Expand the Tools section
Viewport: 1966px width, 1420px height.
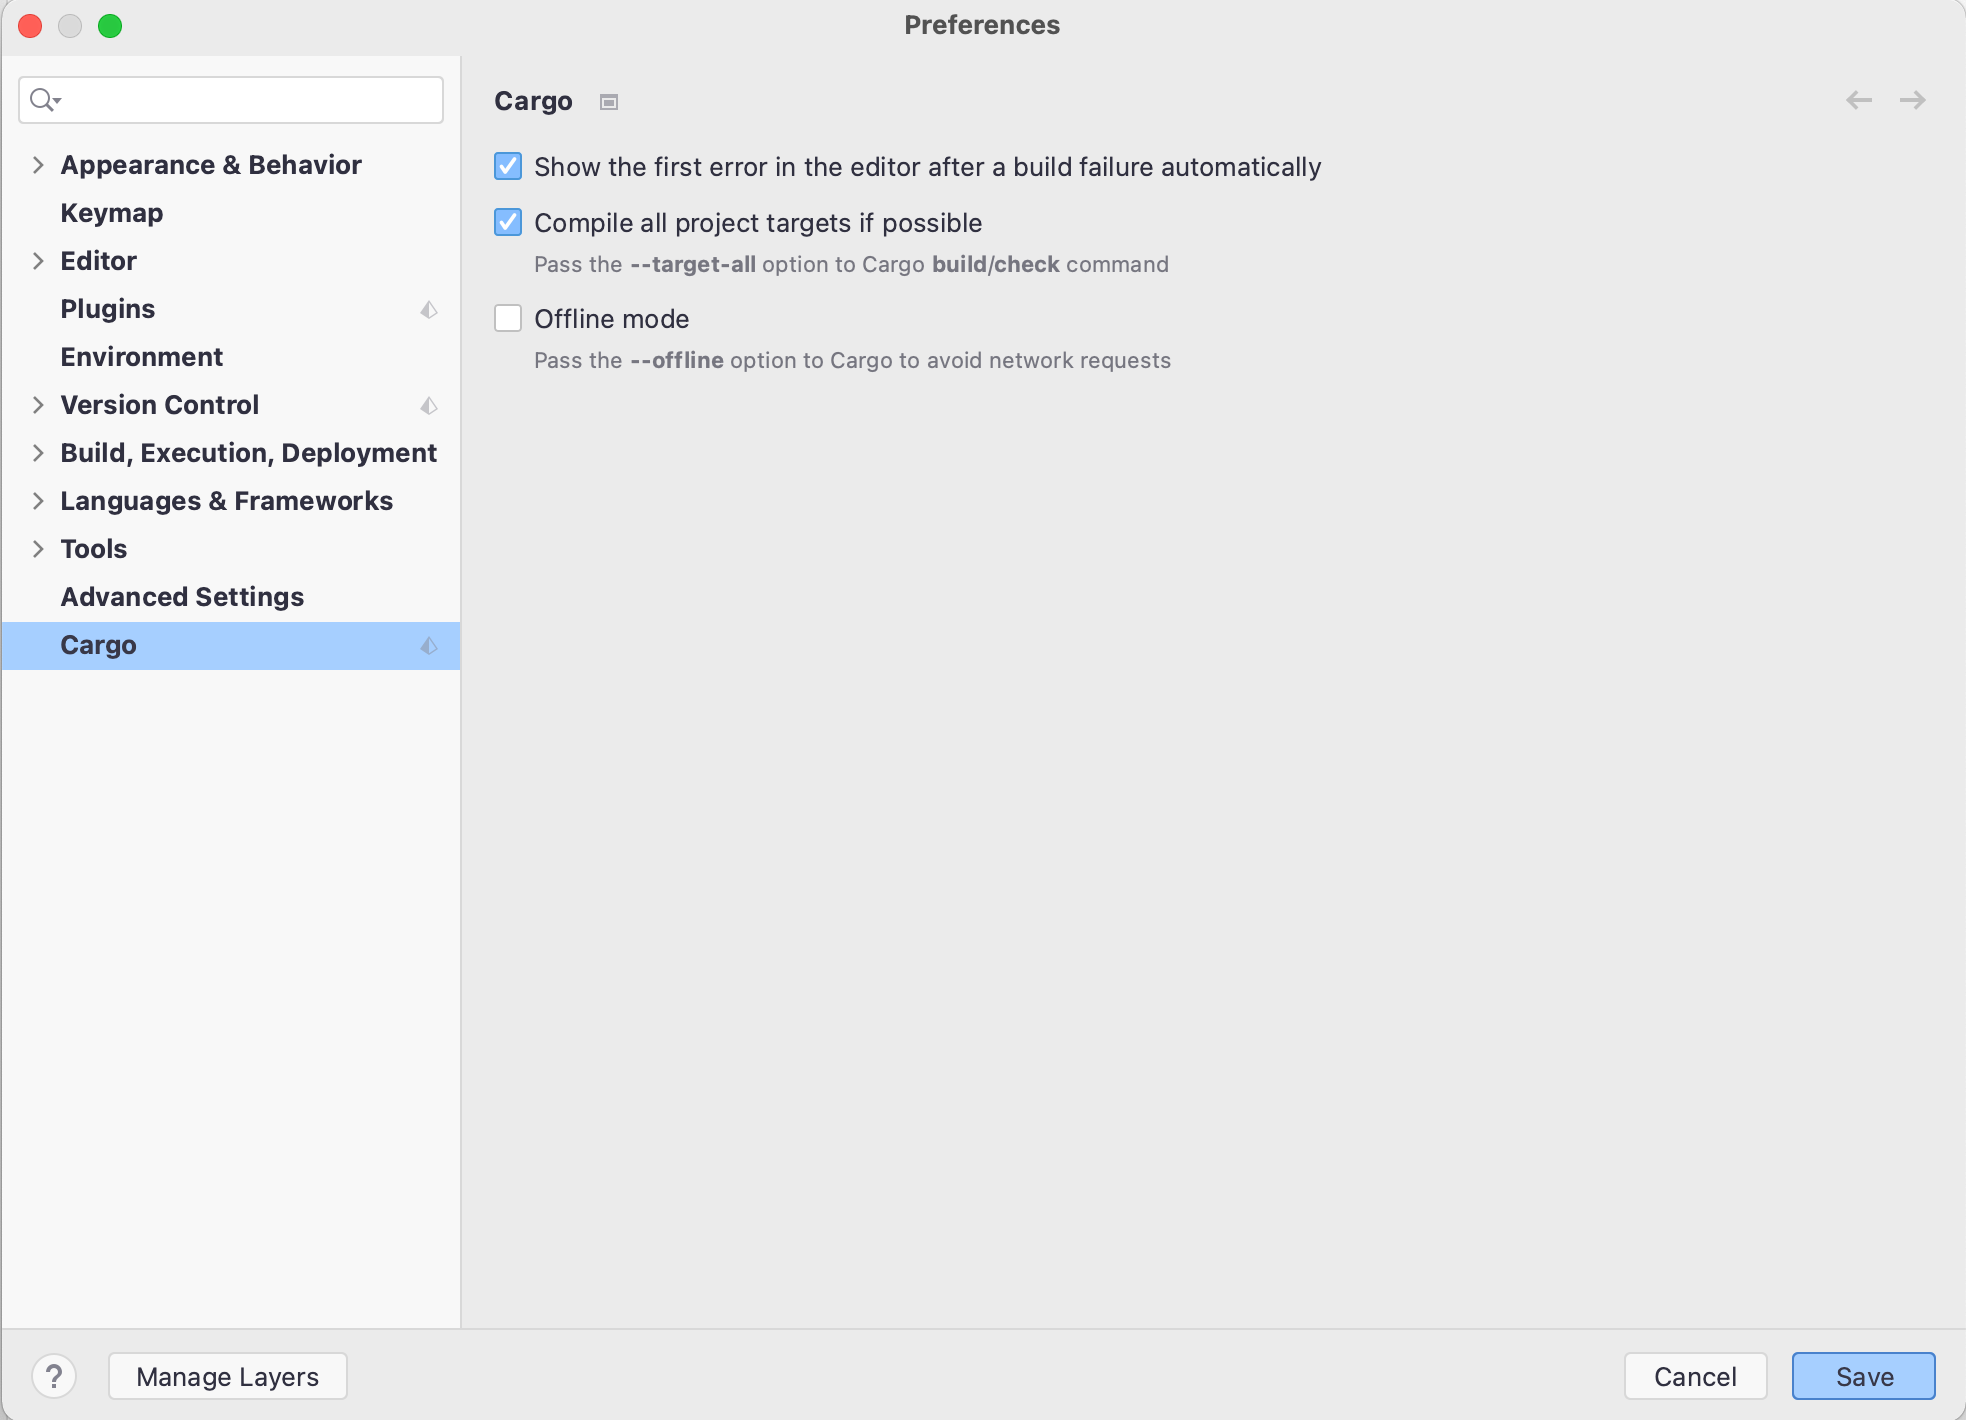(x=38, y=549)
